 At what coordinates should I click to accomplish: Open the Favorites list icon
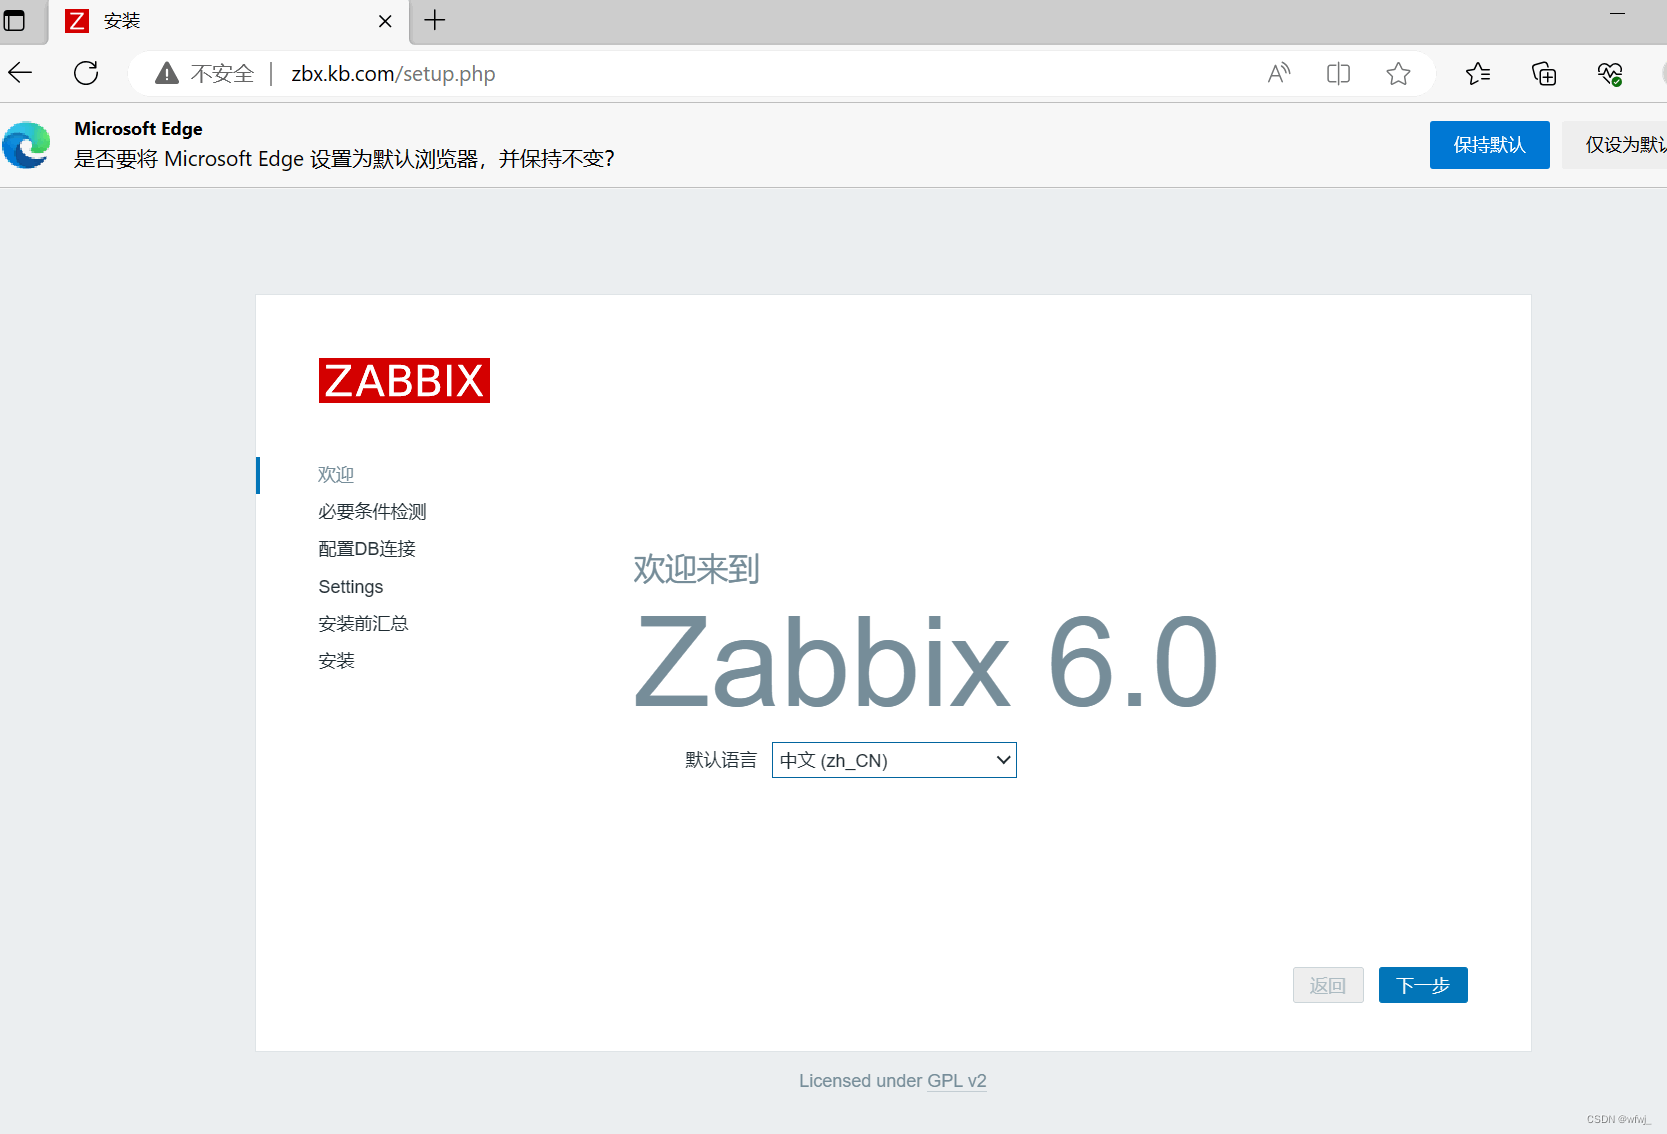click(x=1478, y=73)
